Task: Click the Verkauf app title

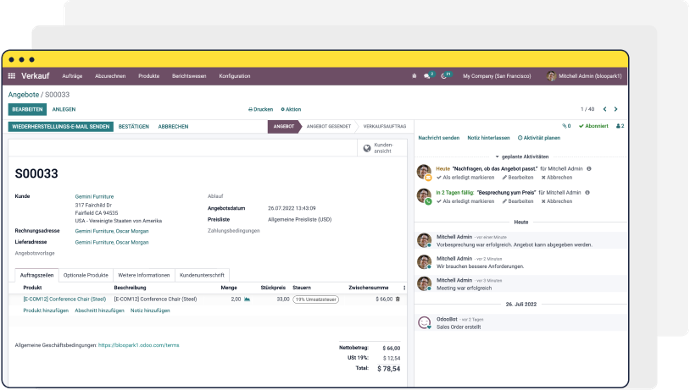Action: [x=35, y=76]
